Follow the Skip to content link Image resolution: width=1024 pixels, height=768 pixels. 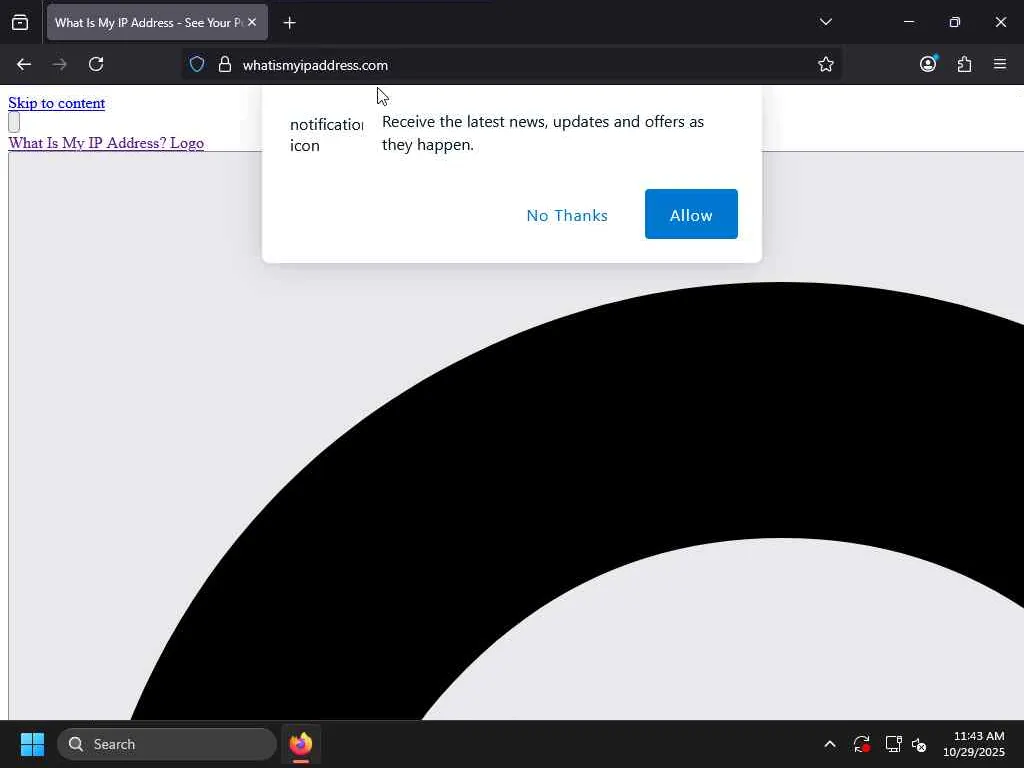pyautogui.click(x=57, y=103)
